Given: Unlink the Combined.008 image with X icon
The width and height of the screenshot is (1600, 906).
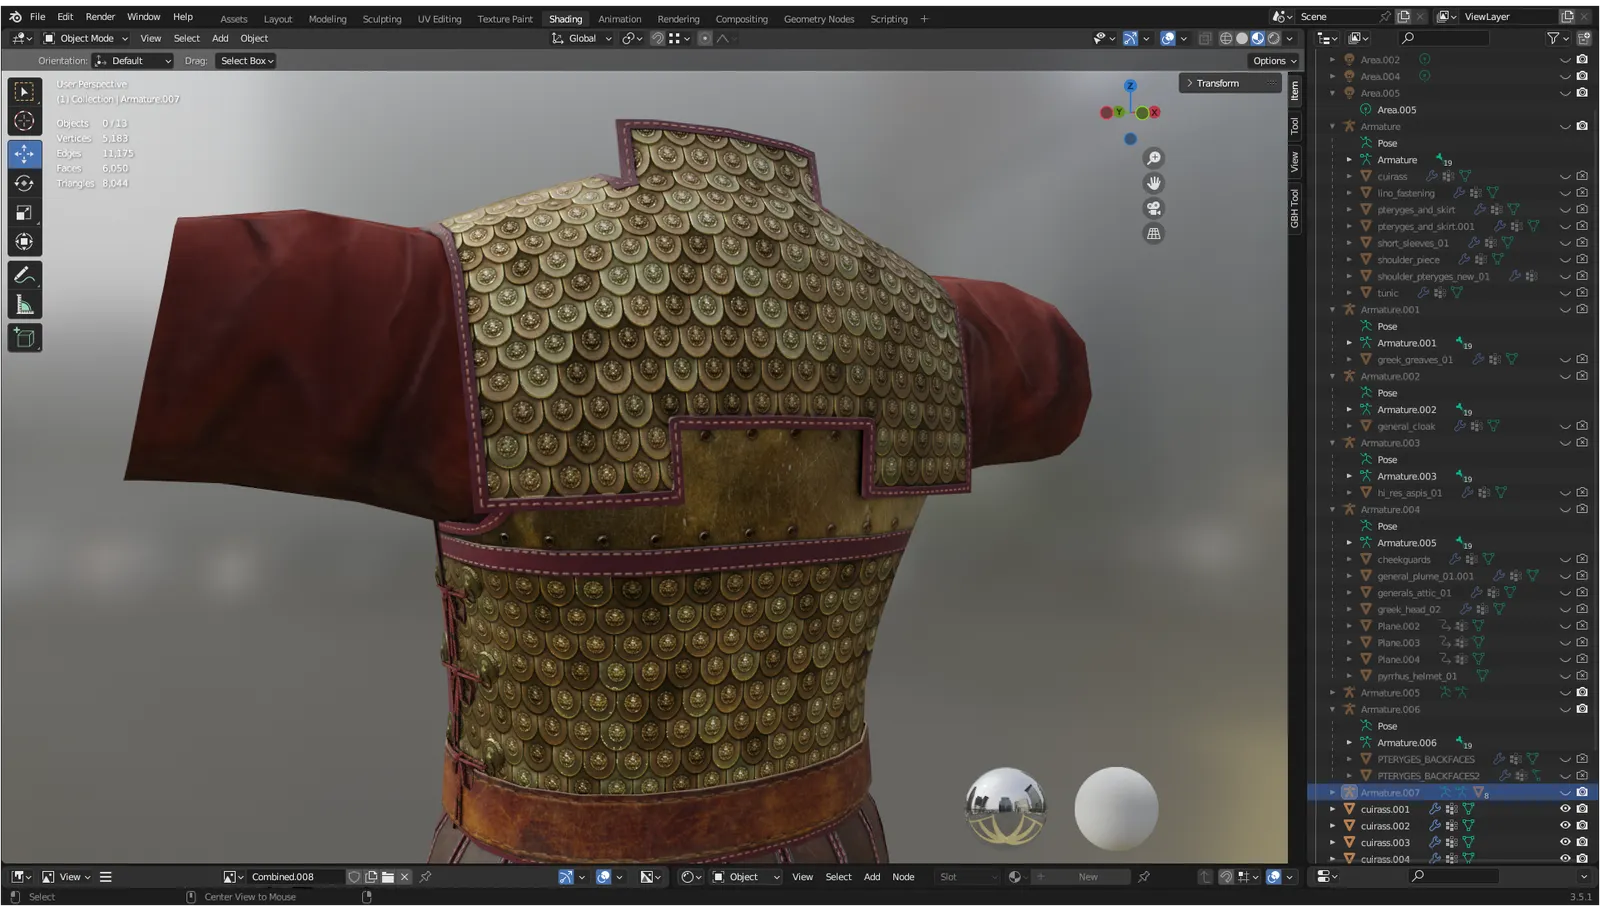Looking at the screenshot, I should [x=405, y=877].
